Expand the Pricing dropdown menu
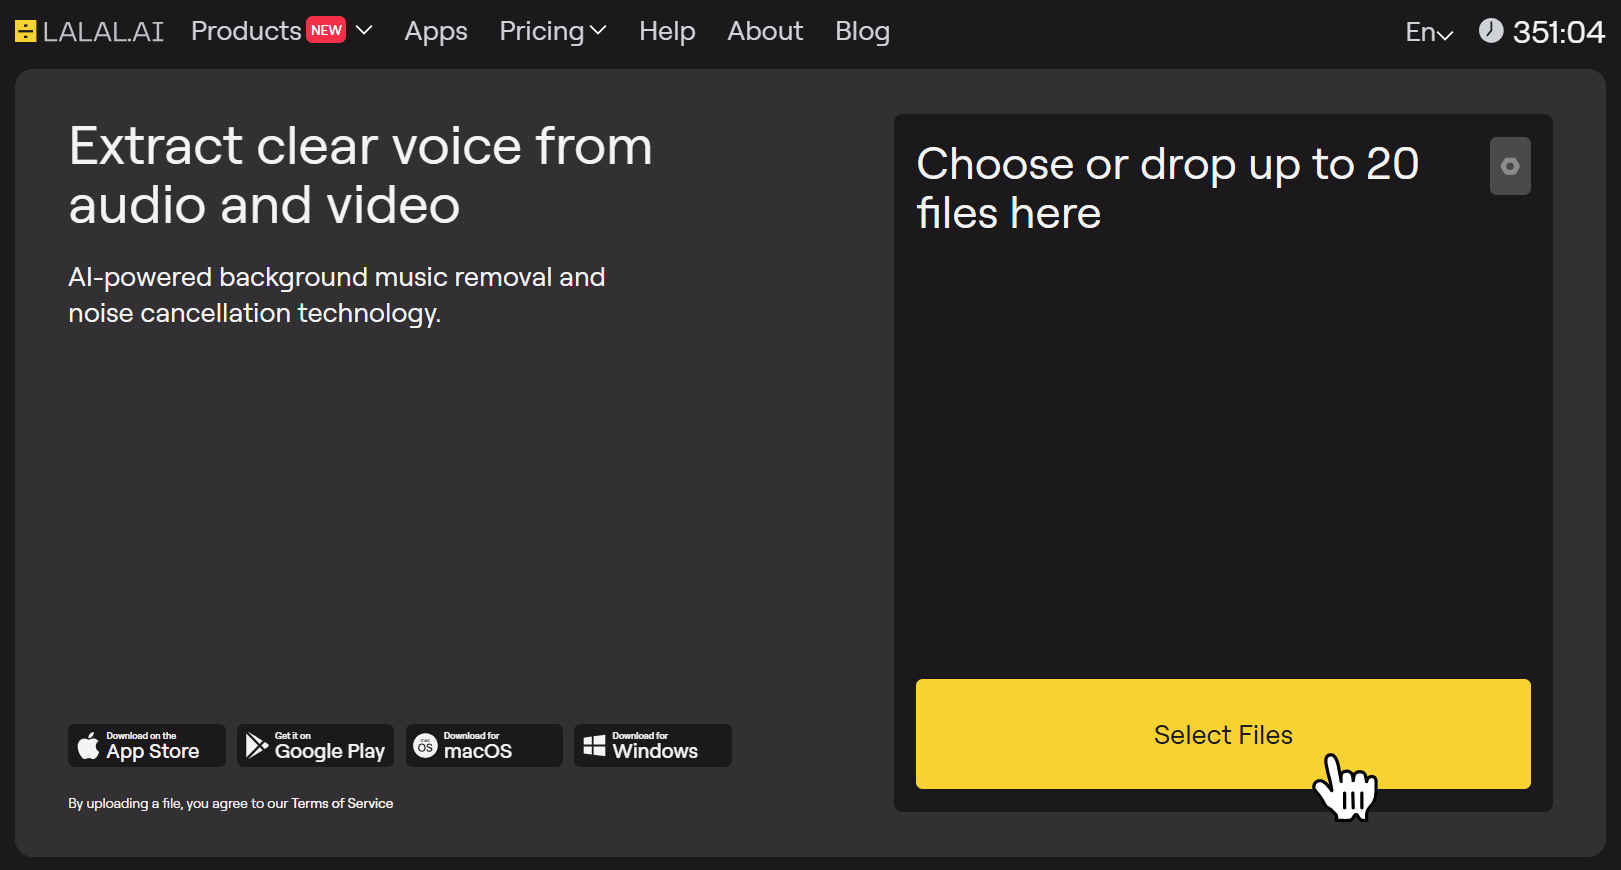The image size is (1621, 870). tap(553, 32)
